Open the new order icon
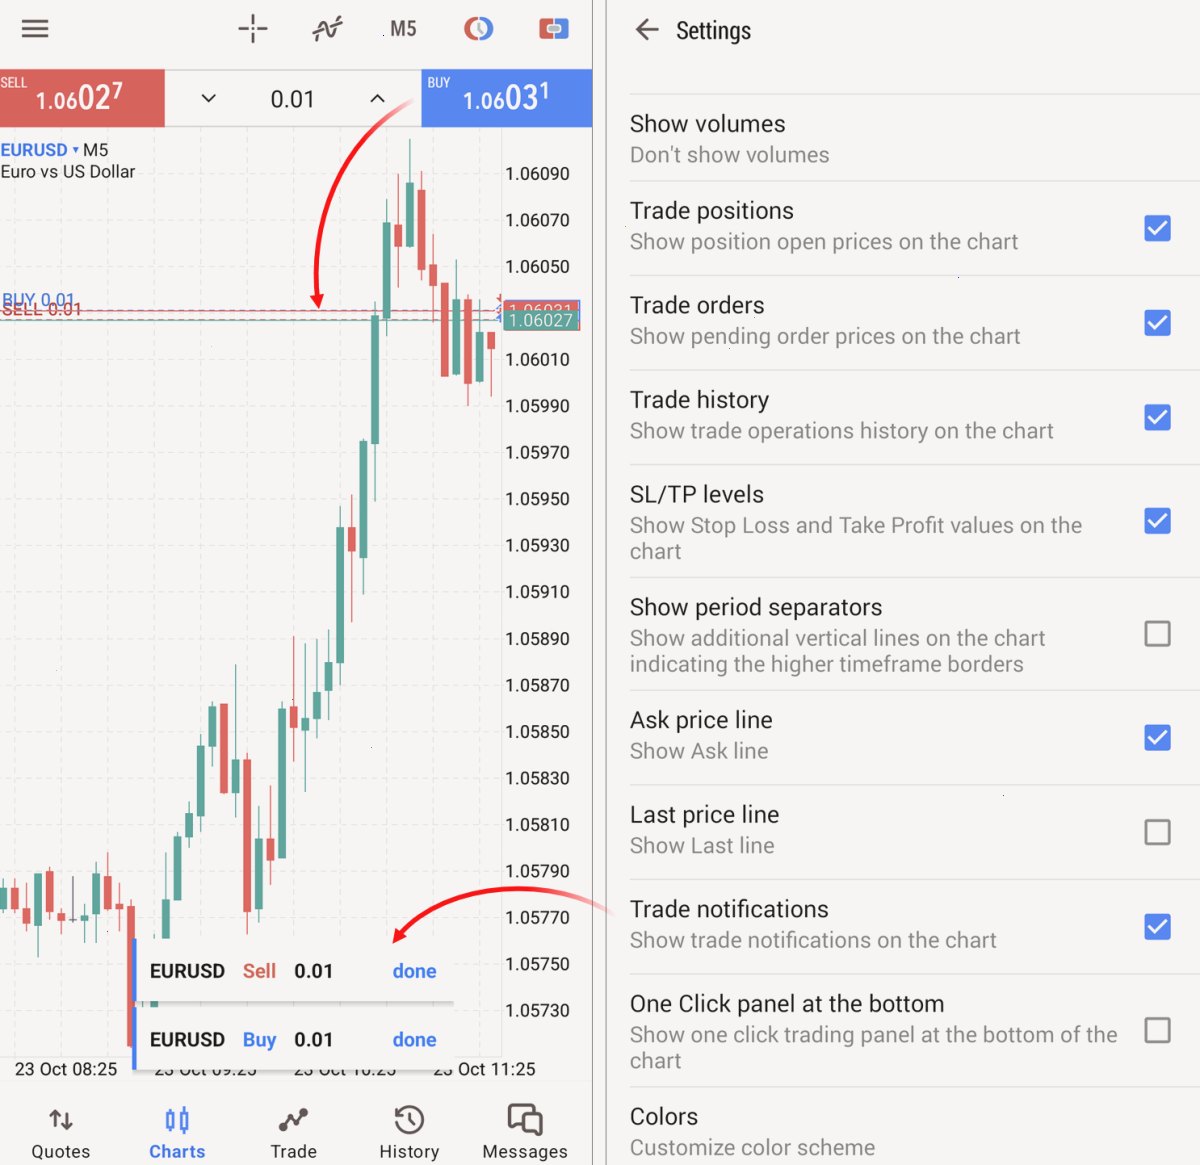Image resolution: width=1200 pixels, height=1165 pixels. click(x=554, y=29)
